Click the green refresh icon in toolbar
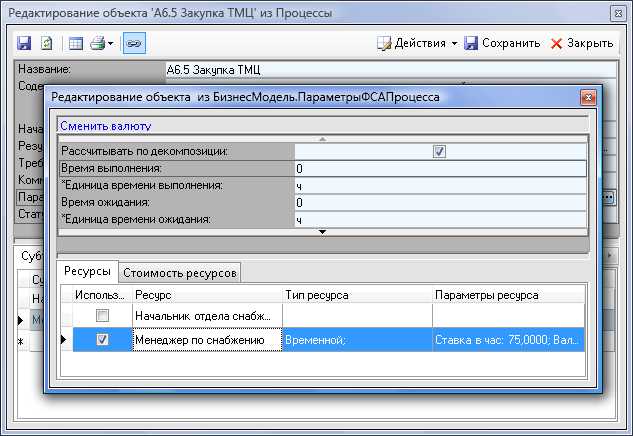Screen dimensions: 633x436 pos(47,43)
